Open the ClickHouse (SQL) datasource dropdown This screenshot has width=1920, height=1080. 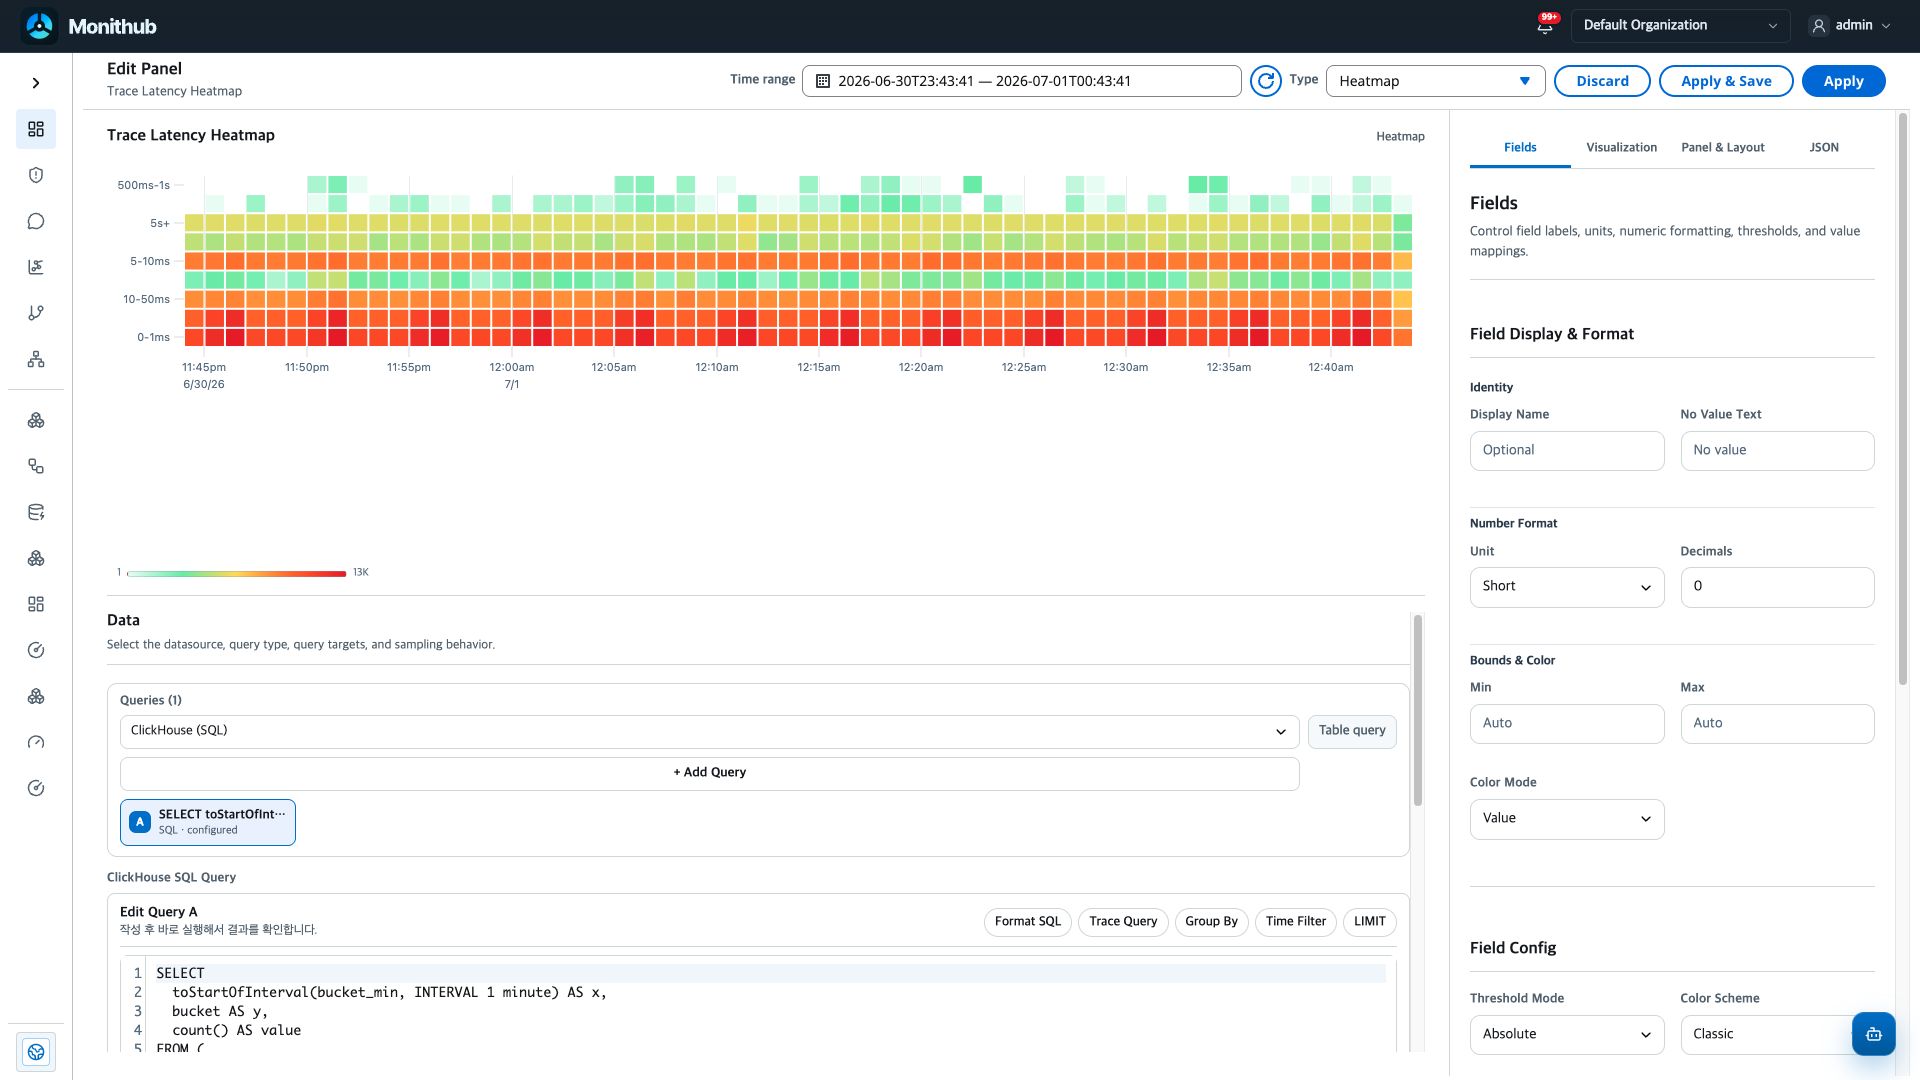click(709, 731)
